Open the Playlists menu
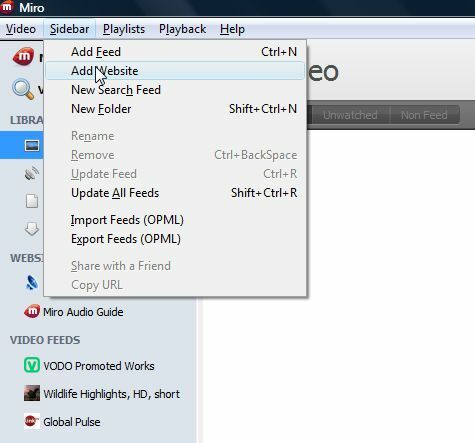The height and width of the screenshot is (443, 475). (x=124, y=29)
